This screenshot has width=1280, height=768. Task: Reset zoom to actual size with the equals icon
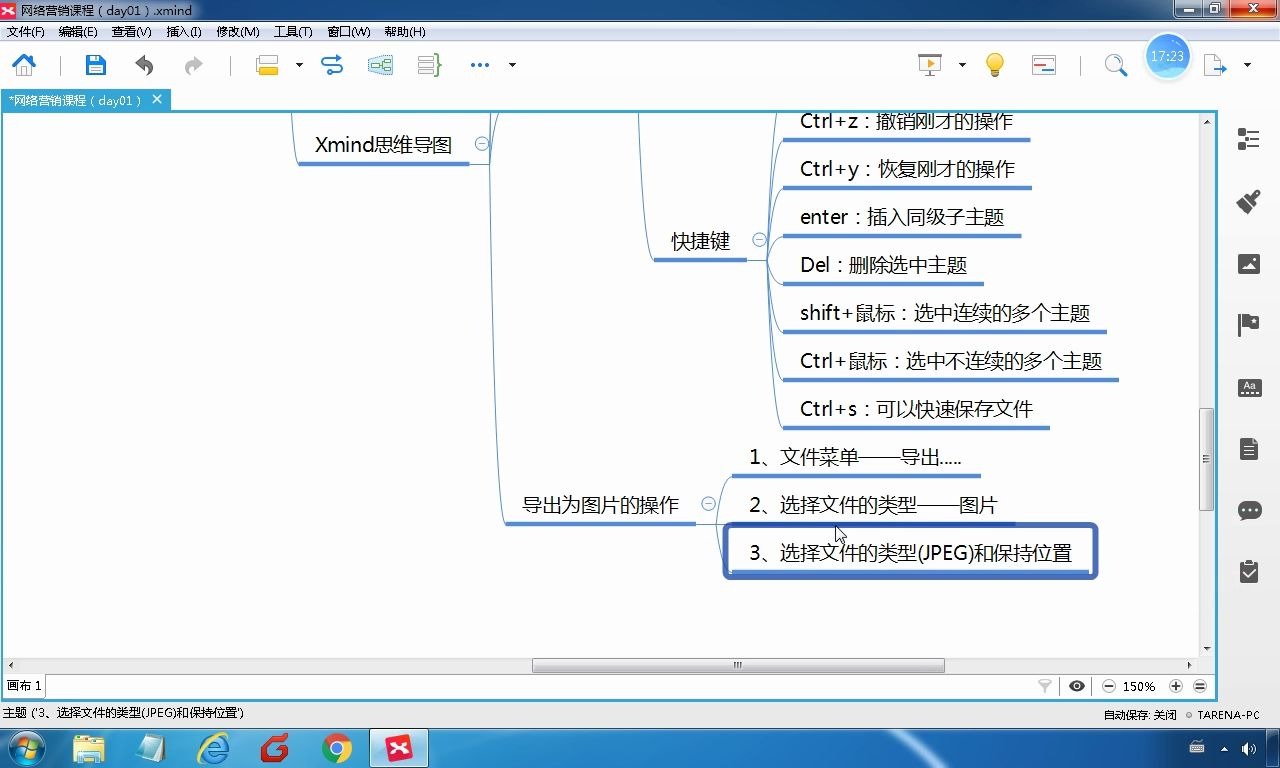pos(1200,686)
